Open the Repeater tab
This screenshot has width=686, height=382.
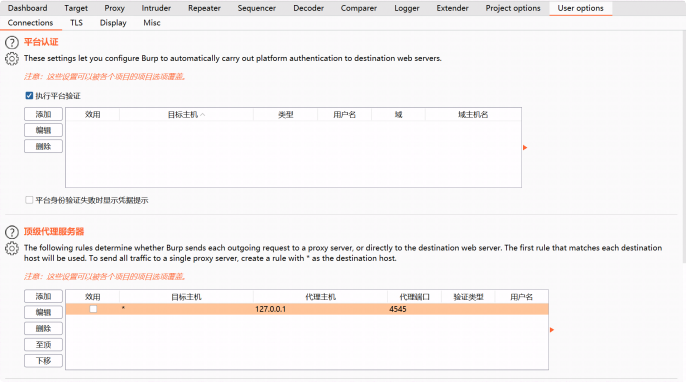tap(204, 8)
